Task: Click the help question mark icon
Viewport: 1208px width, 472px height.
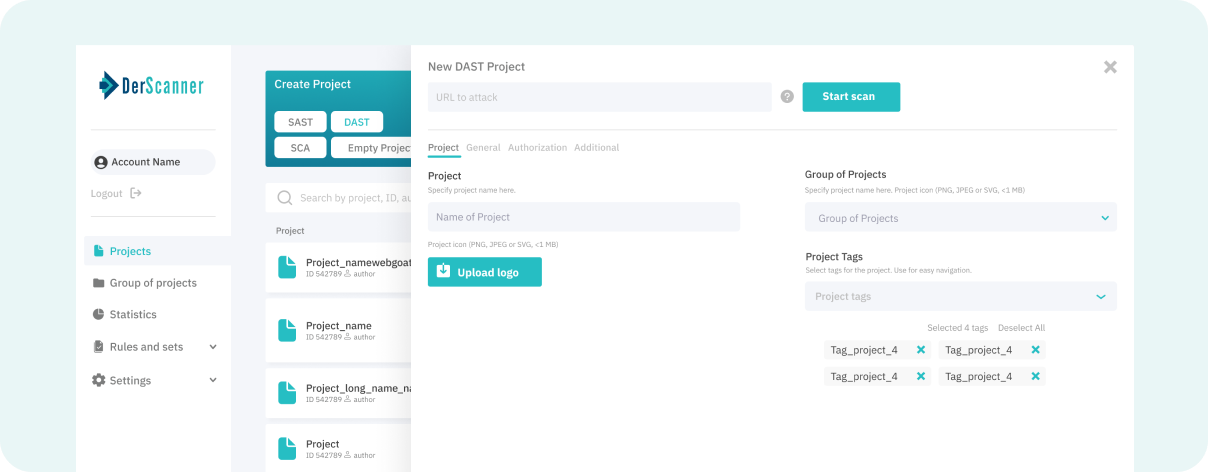Action: pos(787,97)
